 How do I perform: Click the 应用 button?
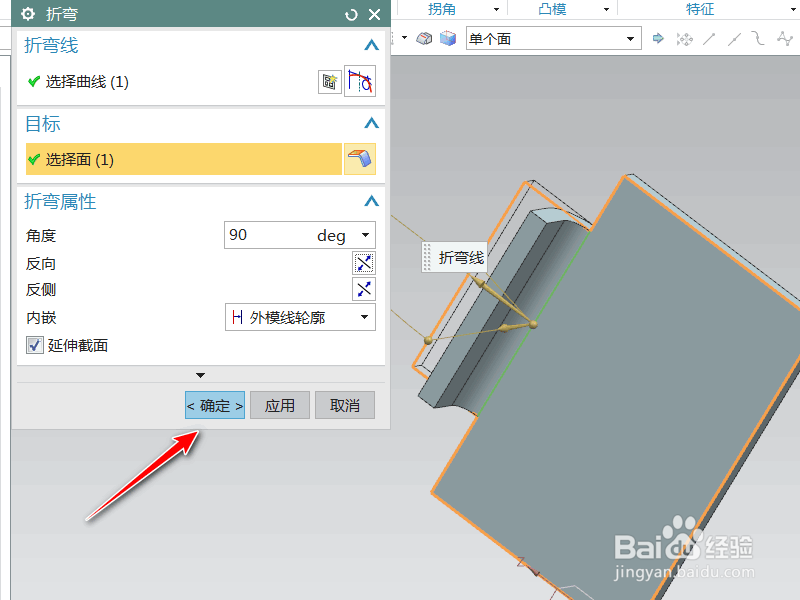tap(280, 405)
